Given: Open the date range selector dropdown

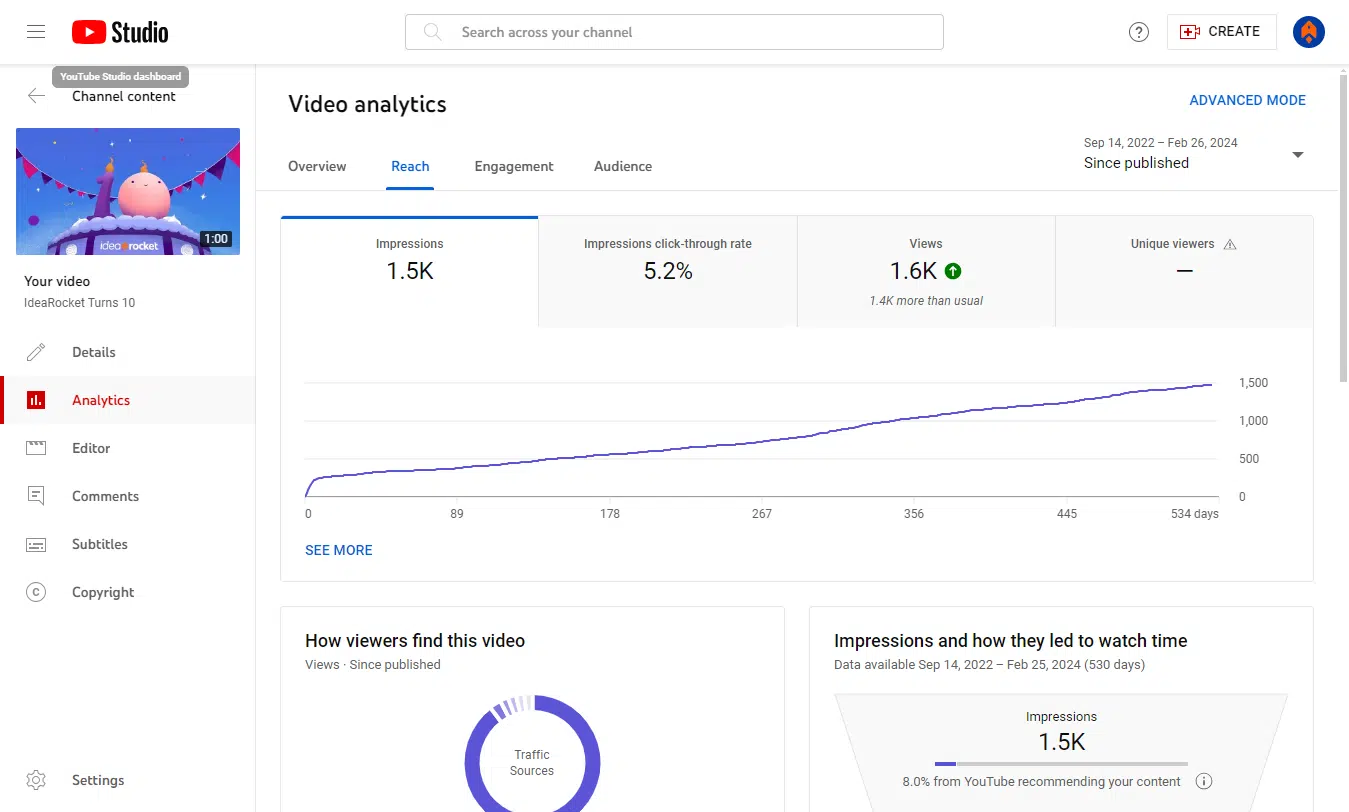Looking at the screenshot, I should coord(1297,155).
